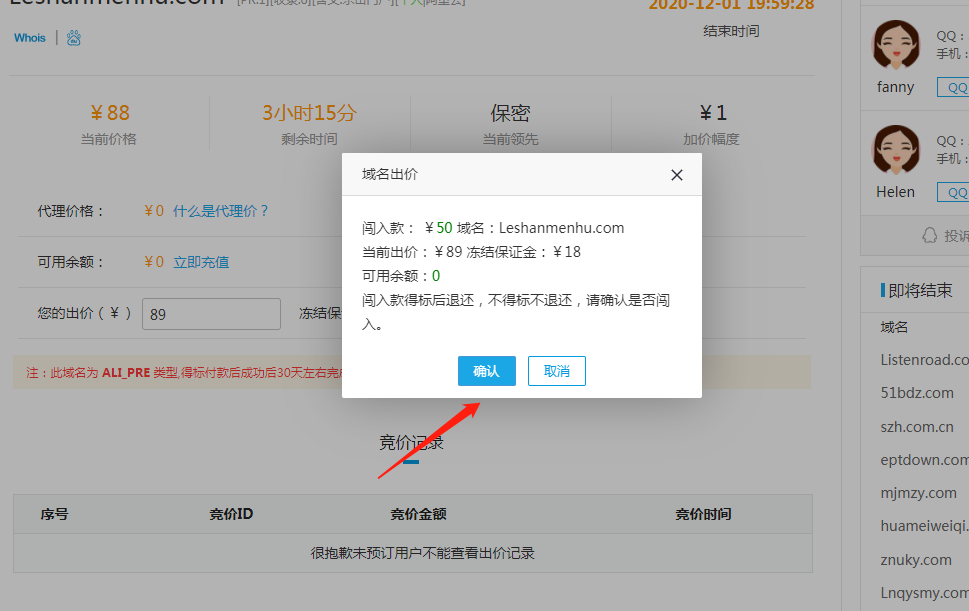Click the 立即充值 recharge link
The width and height of the screenshot is (969, 611).
click(201, 262)
